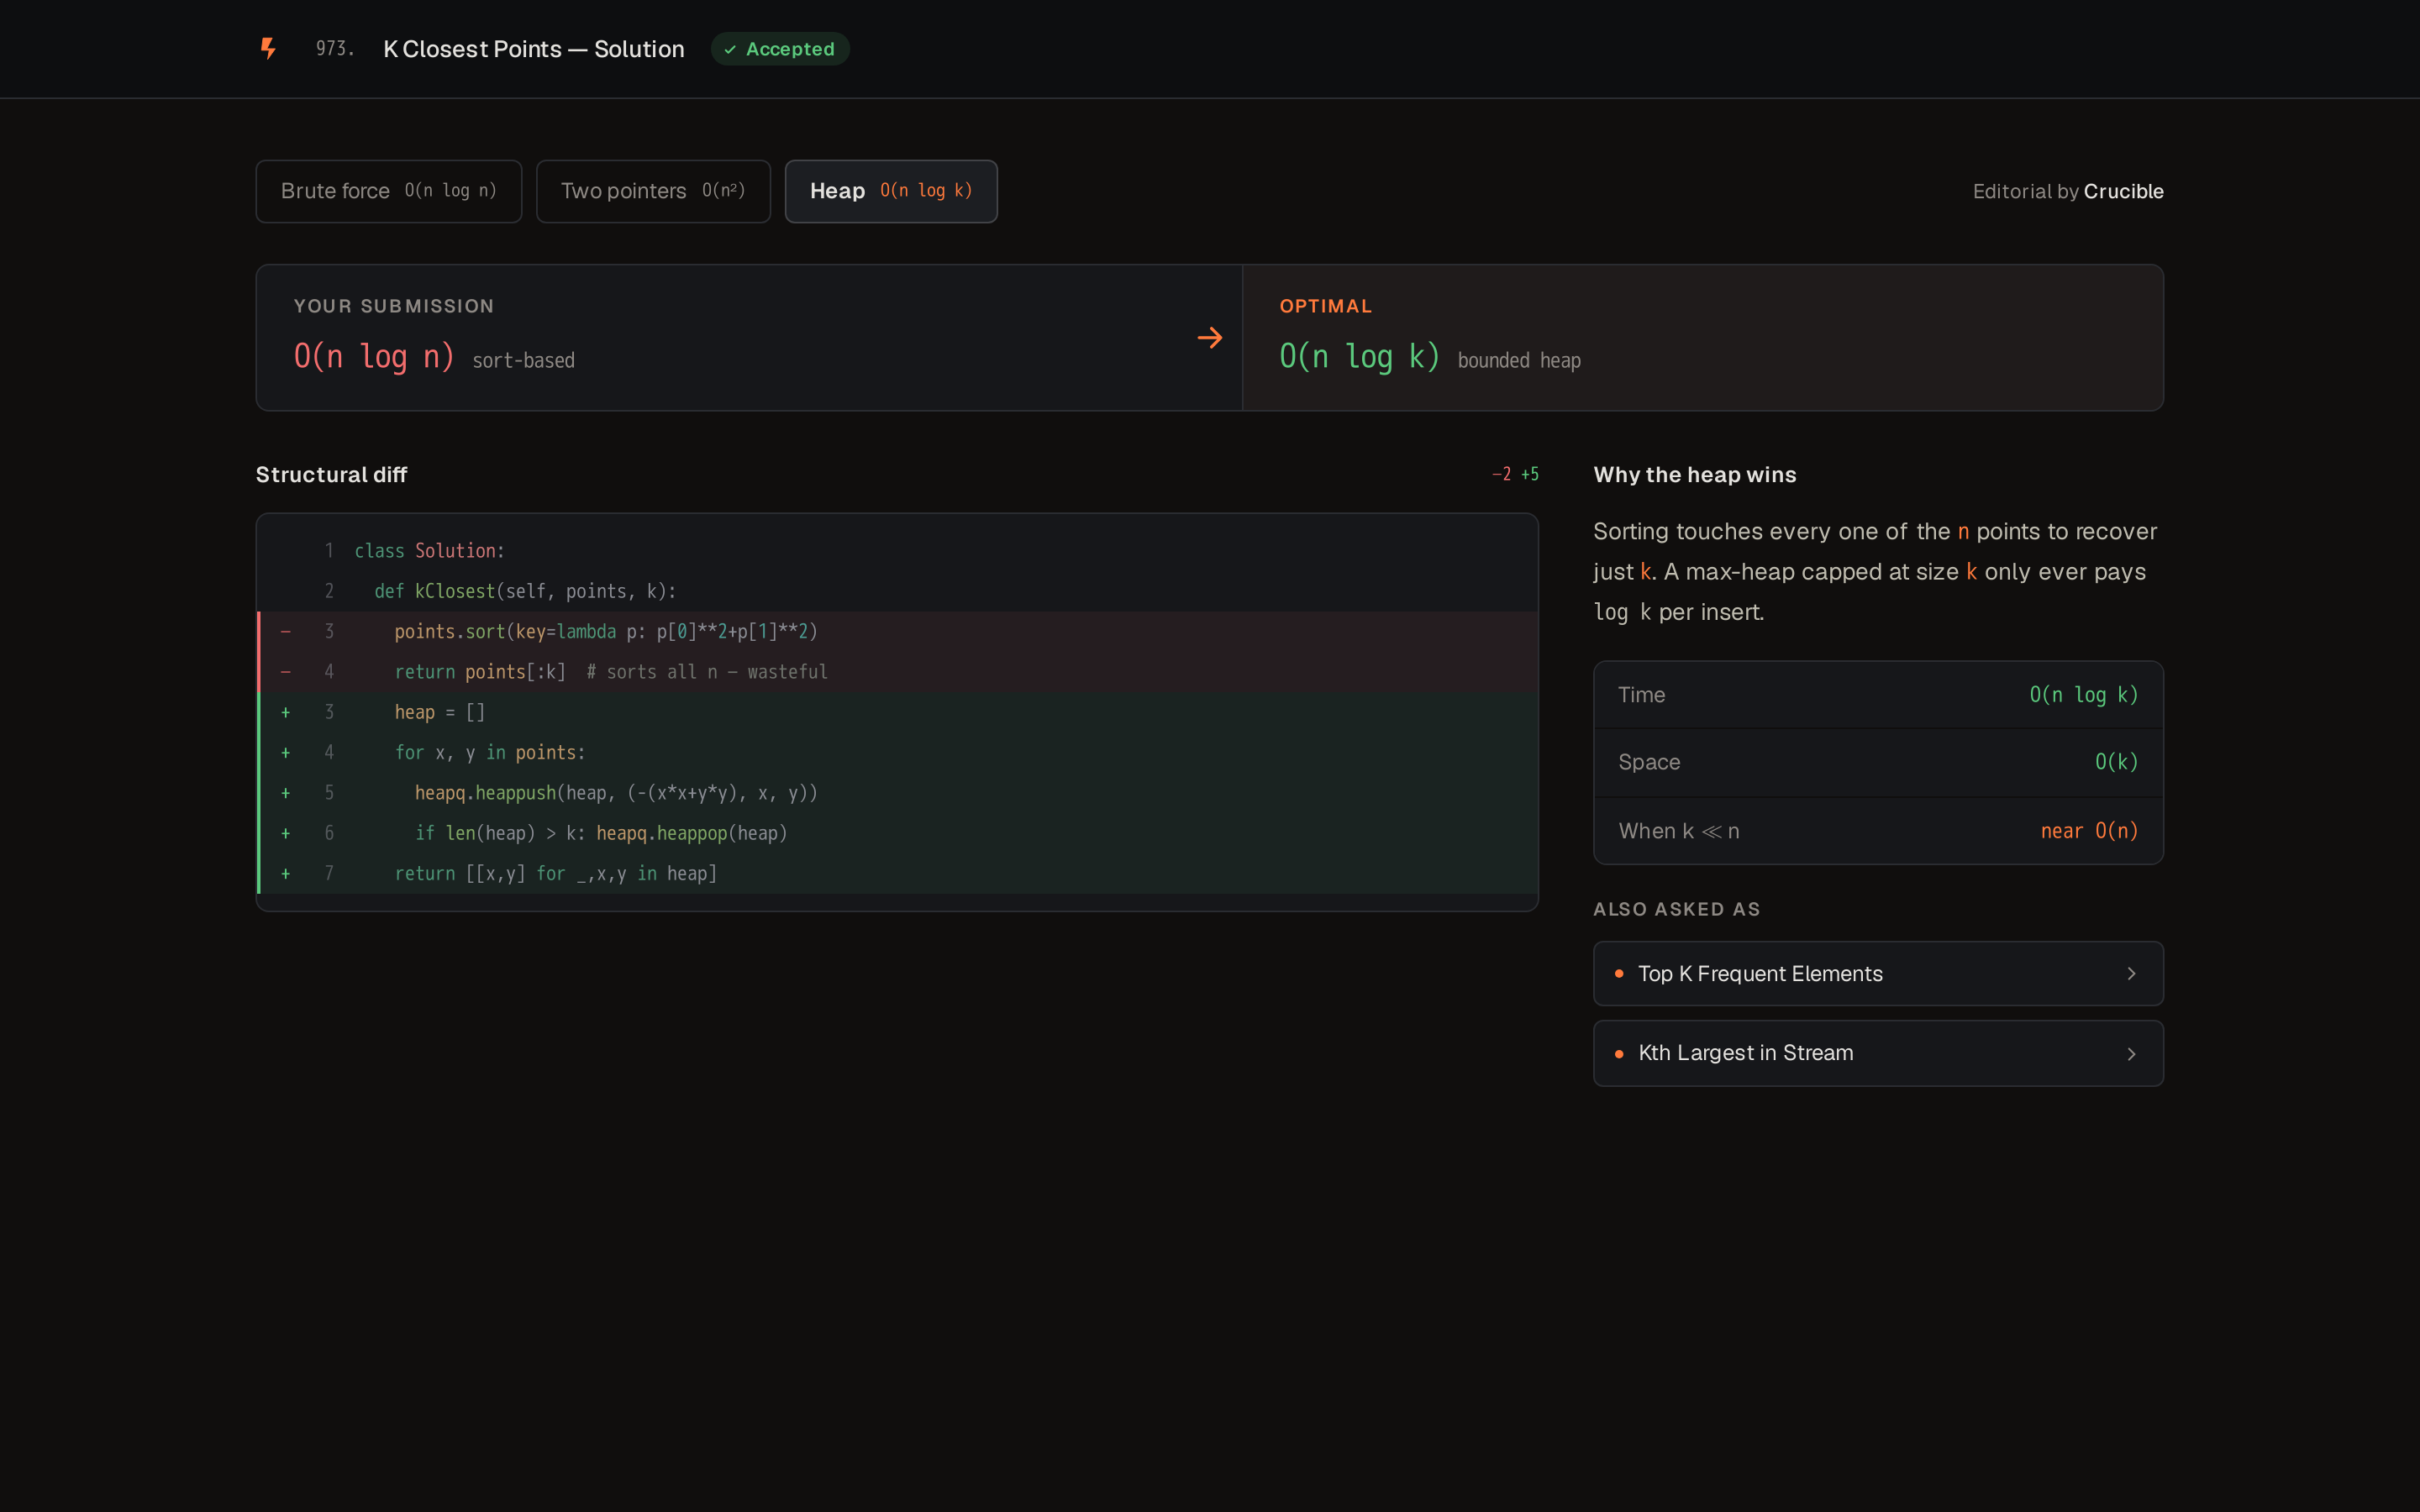Viewport: 2420px width, 1512px height.
Task: Open the Kth Largest in Stream problem
Action: (x=1878, y=1053)
